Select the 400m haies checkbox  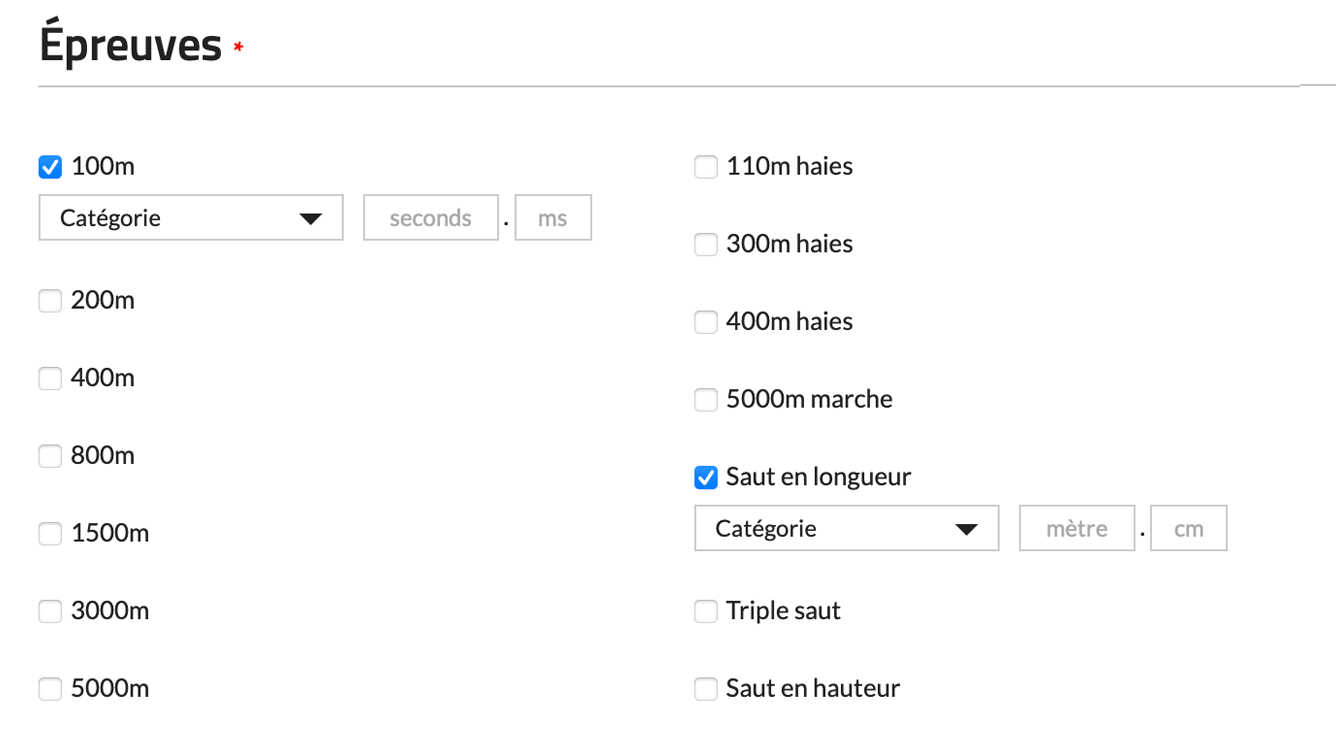click(706, 322)
